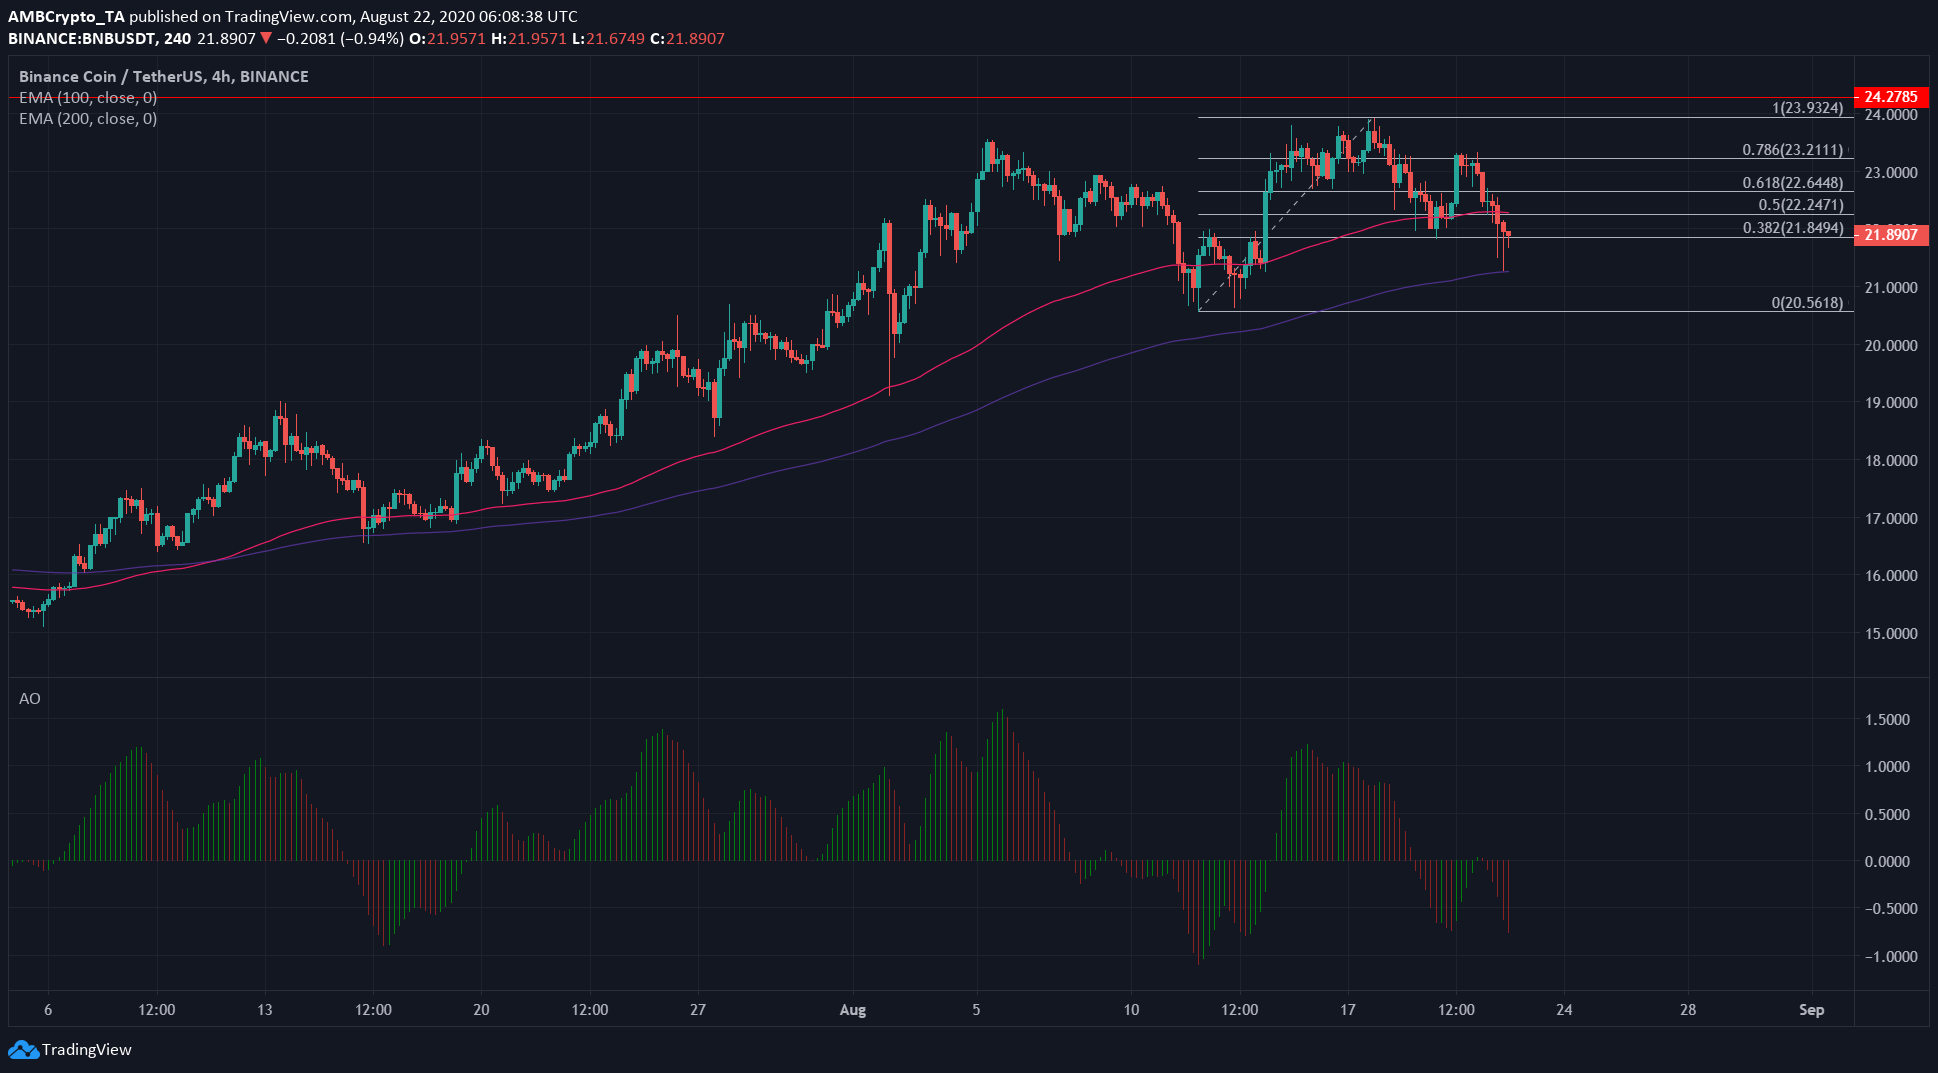
Task: Click the TradingView text beside the logo
Action: tap(87, 1049)
